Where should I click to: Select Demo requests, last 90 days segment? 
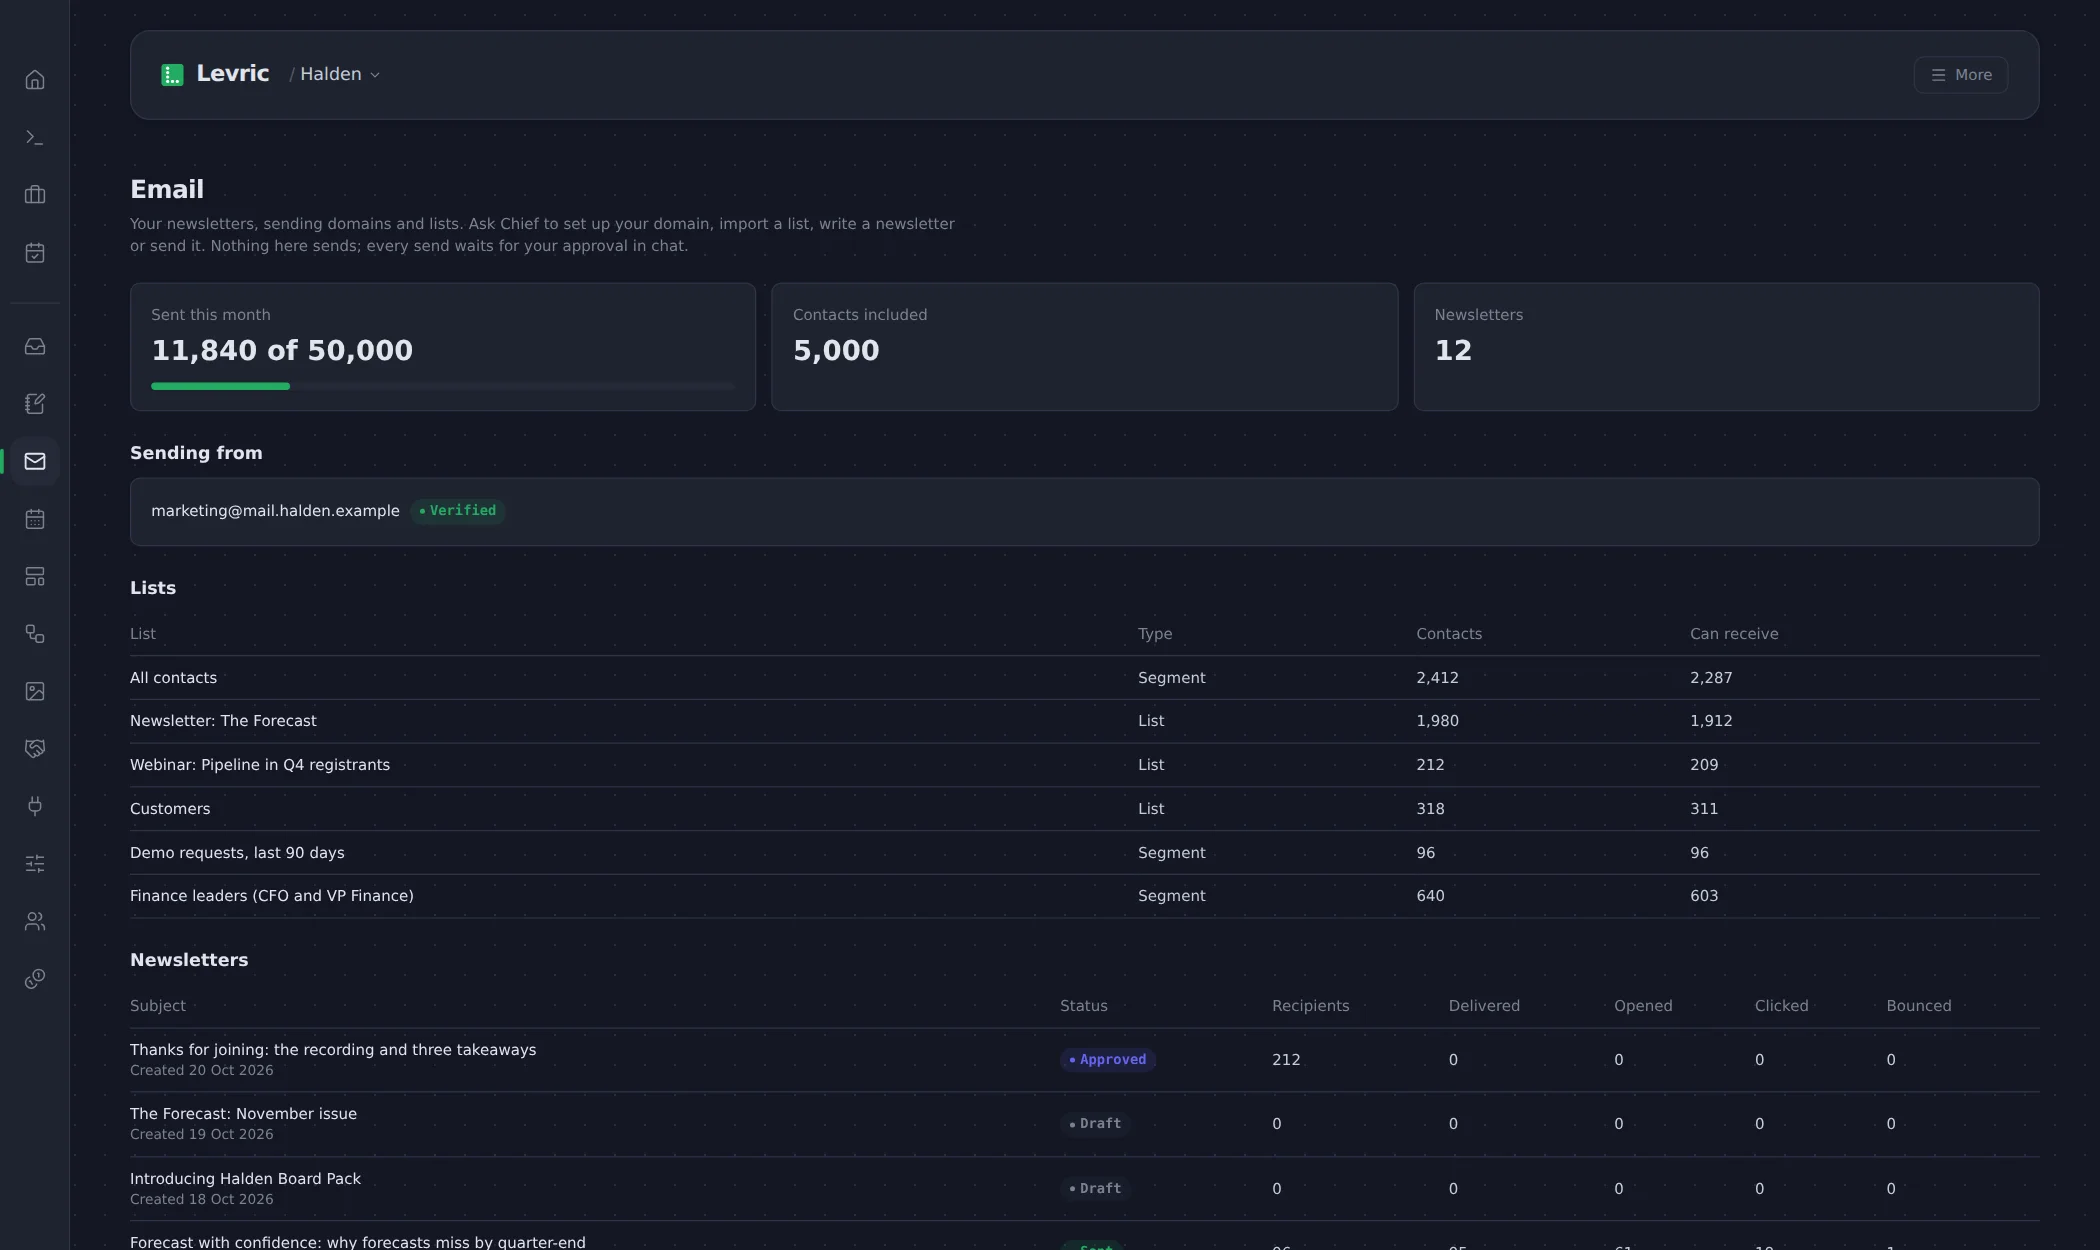coord(1084,853)
